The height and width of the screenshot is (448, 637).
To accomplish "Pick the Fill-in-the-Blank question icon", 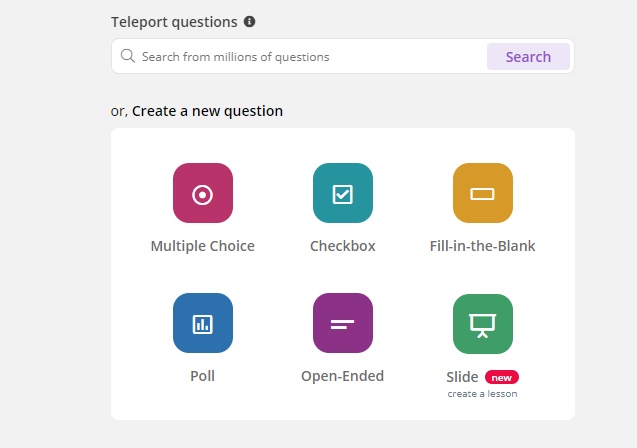I will click(x=483, y=193).
